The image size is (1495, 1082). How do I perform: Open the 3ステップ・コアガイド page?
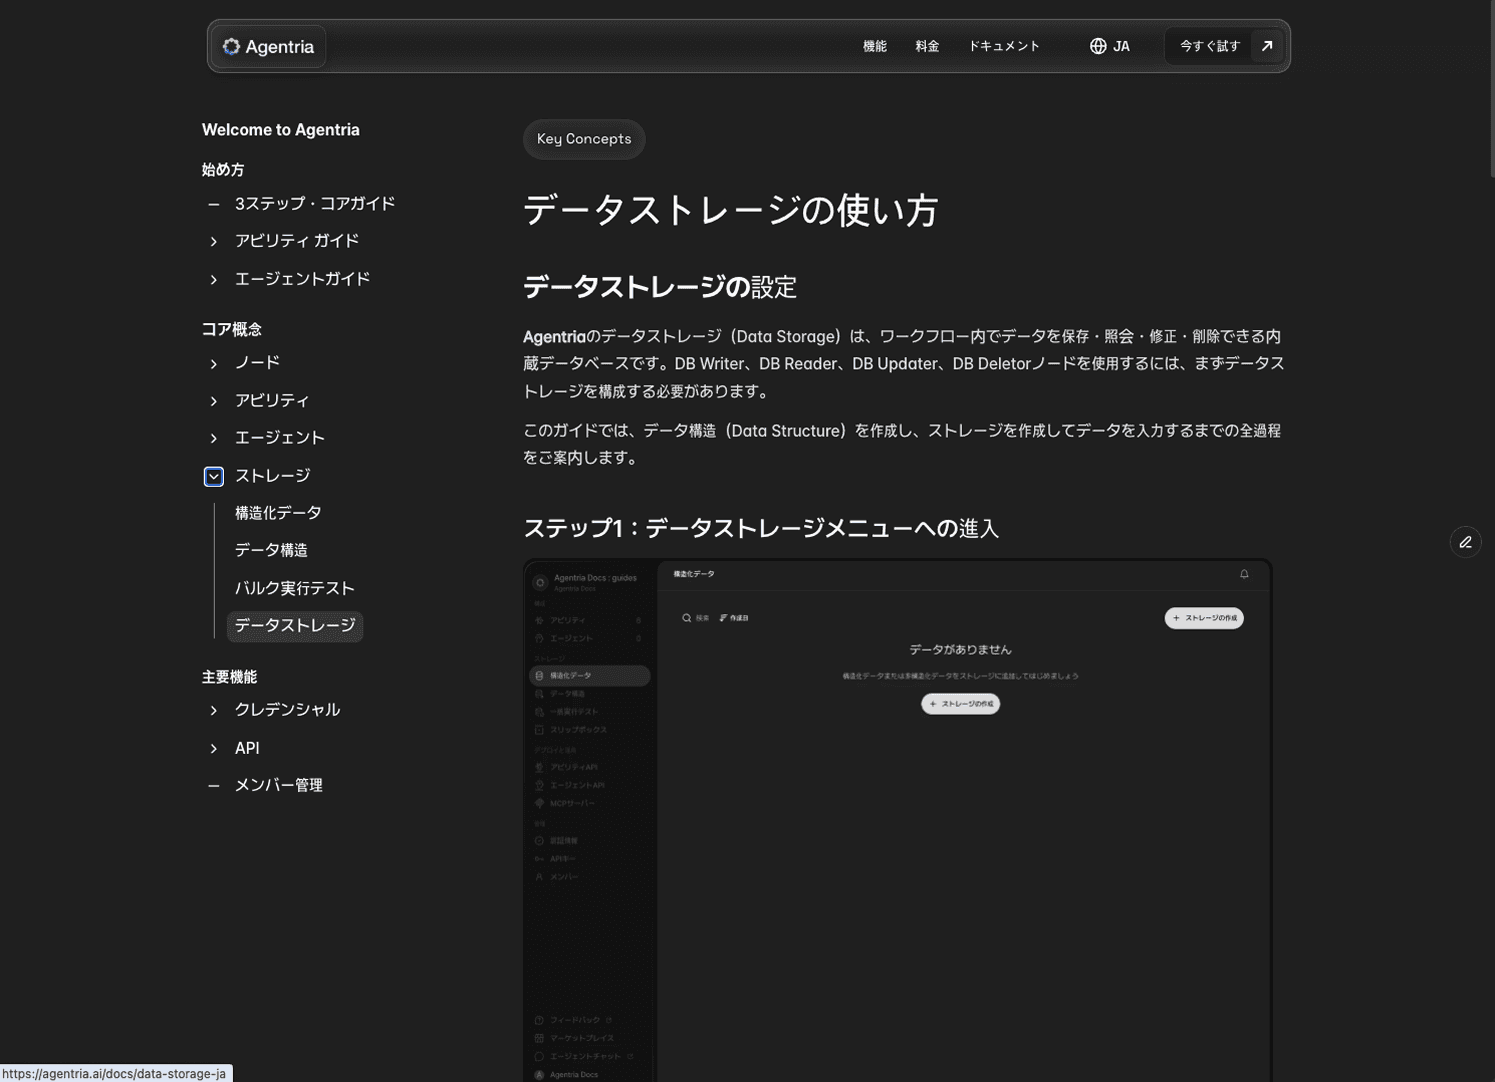click(315, 204)
